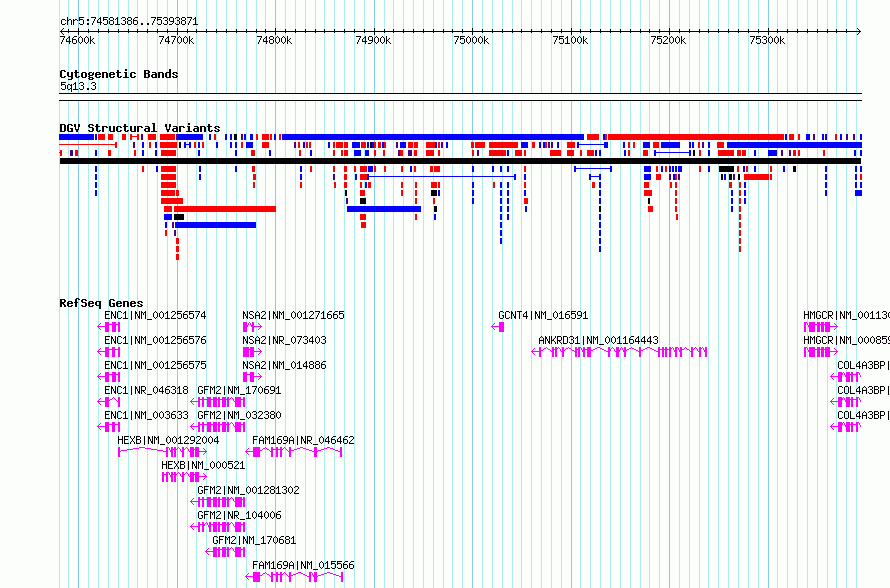
Task: Click the full-width black structural variant bar
Action: click(460, 161)
